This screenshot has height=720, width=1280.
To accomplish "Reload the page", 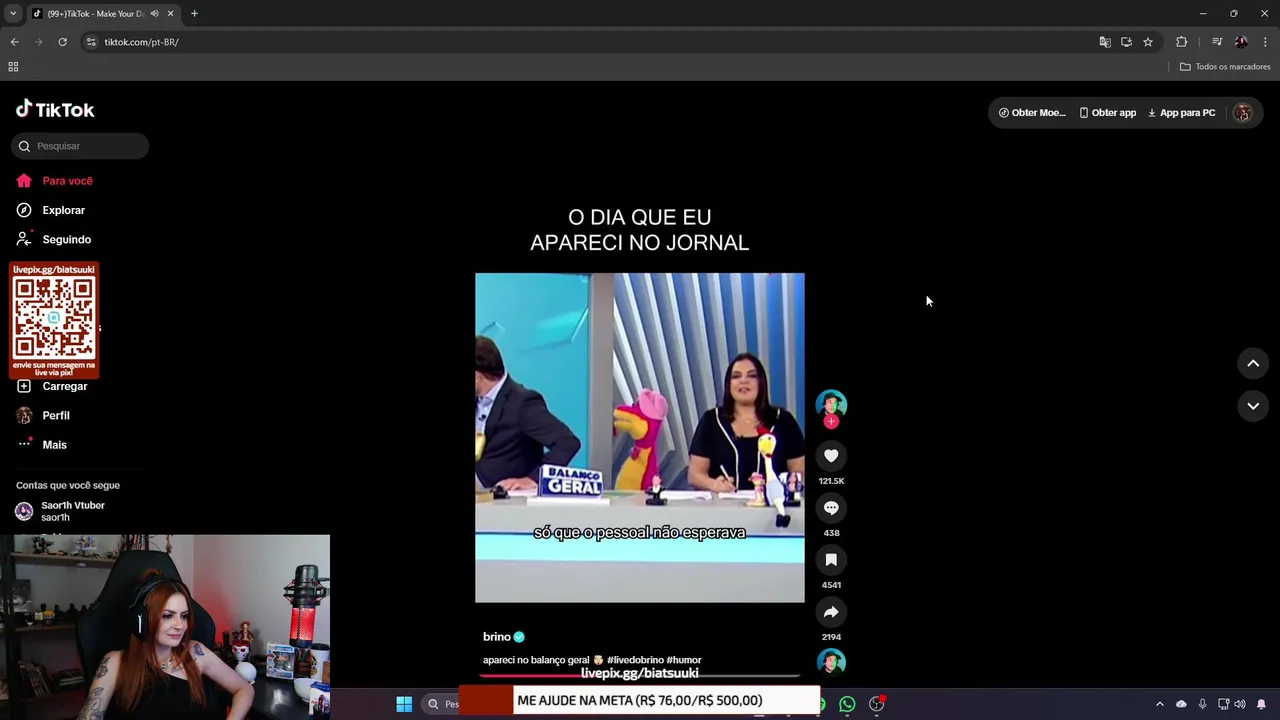I will coord(62,42).
